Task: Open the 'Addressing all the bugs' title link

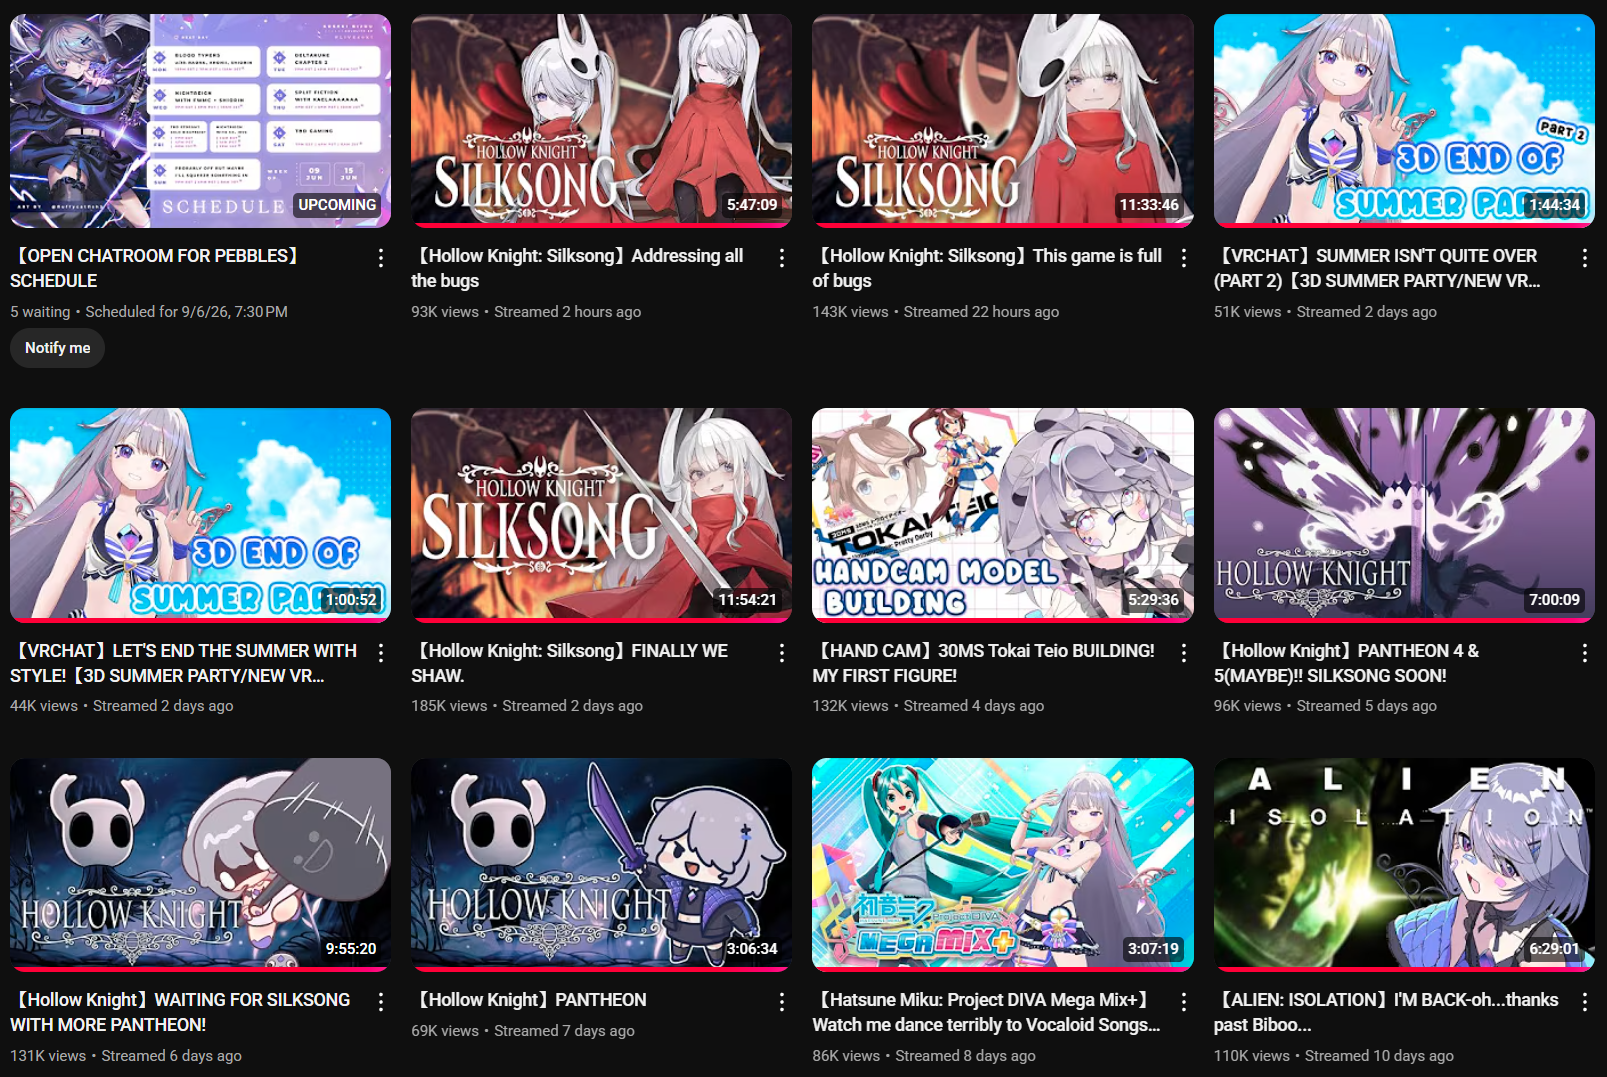Action: 577,268
